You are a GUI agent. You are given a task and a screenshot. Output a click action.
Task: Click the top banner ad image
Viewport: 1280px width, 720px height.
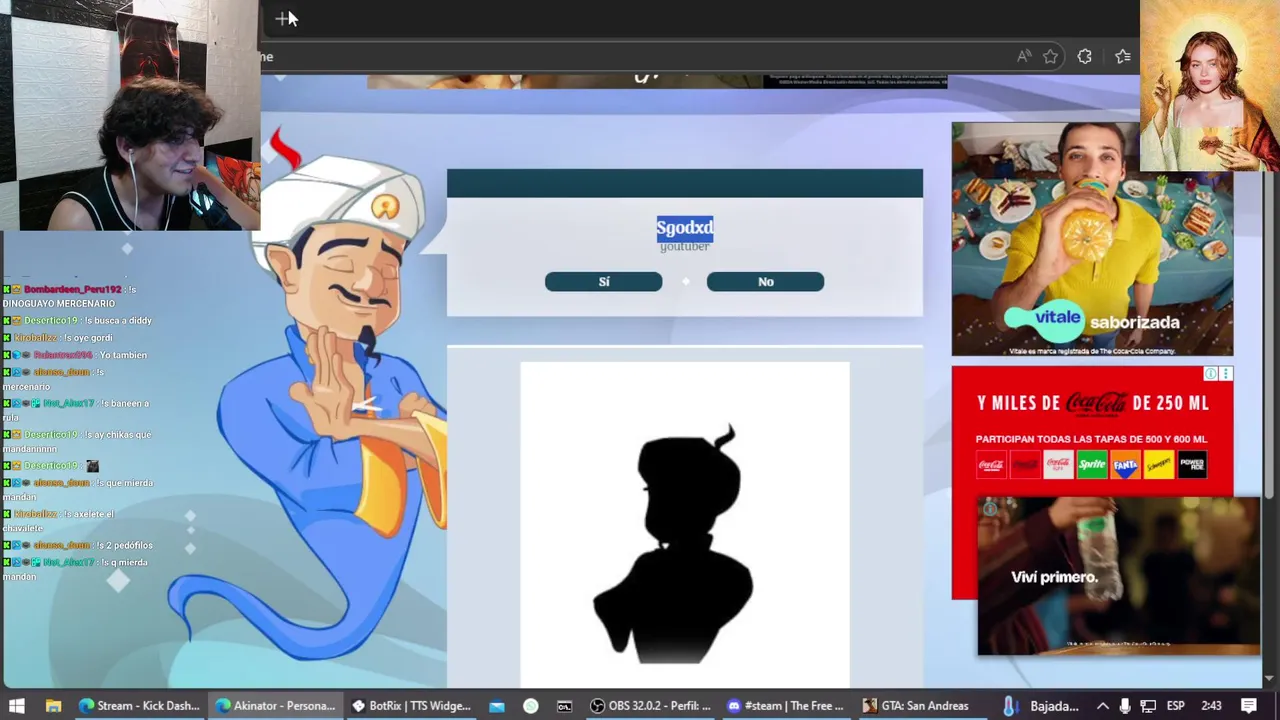(657, 81)
